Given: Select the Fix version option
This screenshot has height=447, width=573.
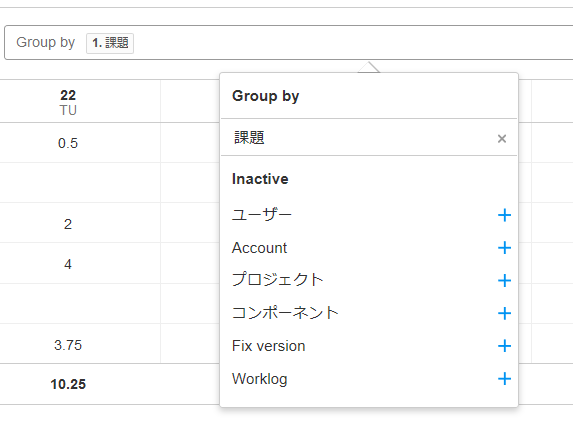Looking at the screenshot, I should (269, 346).
